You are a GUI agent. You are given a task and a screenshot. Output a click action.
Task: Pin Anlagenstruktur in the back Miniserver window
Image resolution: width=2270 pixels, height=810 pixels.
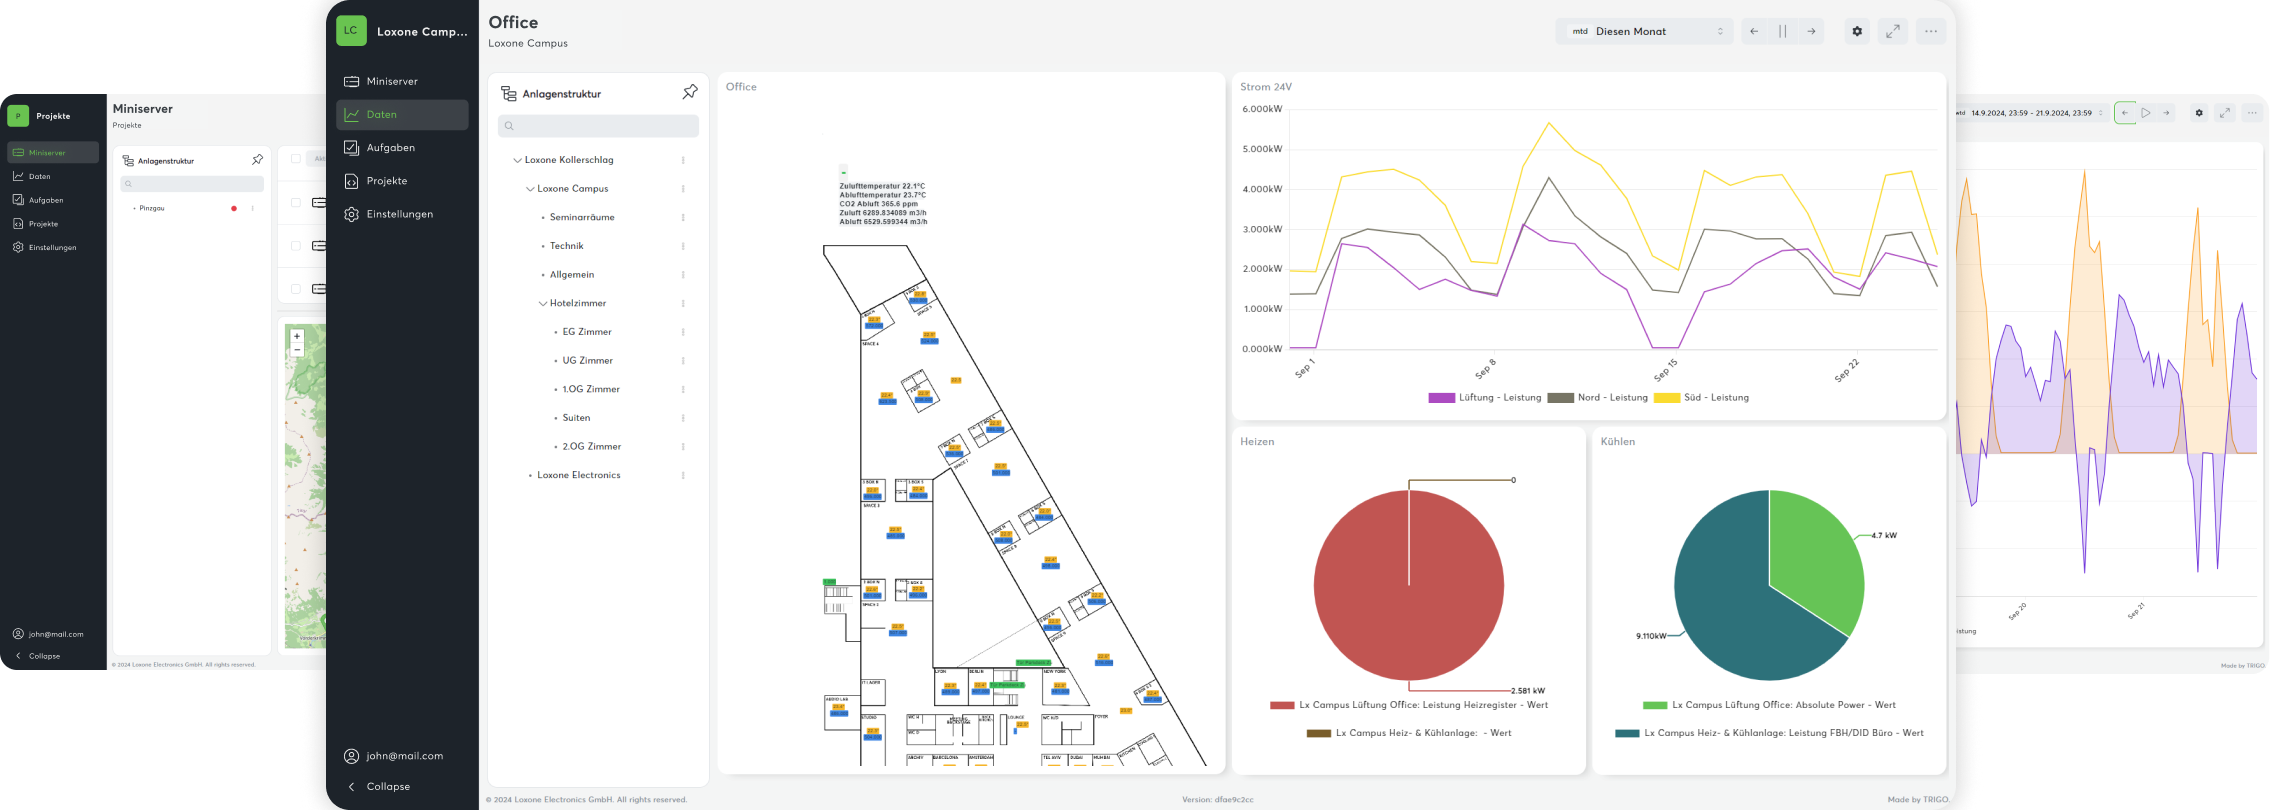pos(257,160)
